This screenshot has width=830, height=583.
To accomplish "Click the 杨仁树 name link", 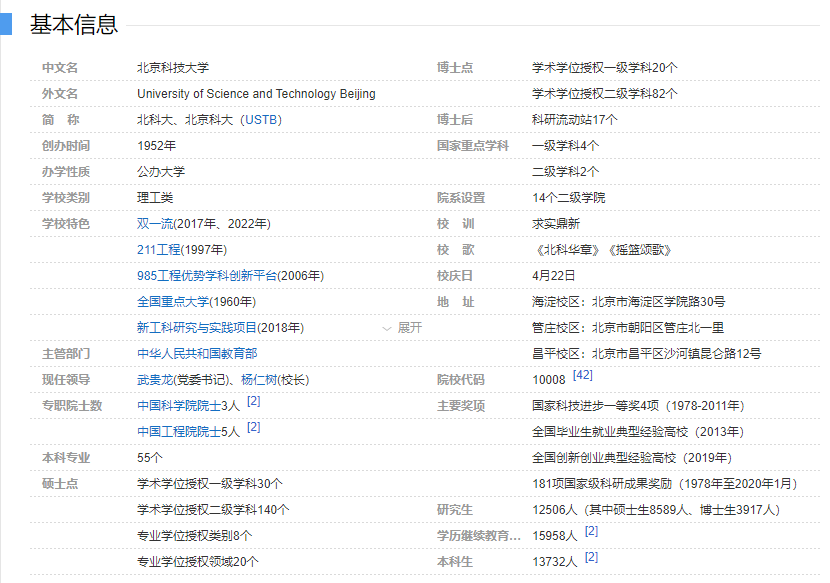I will pos(258,380).
